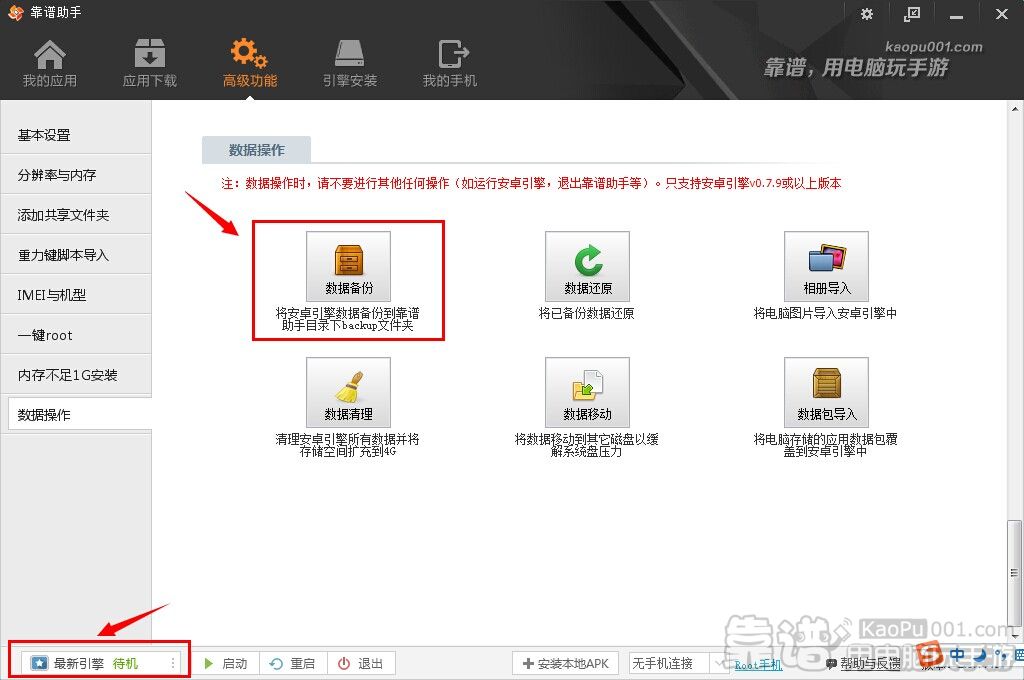
Task: Click the 相册导入 album import icon
Action: [x=827, y=267]
